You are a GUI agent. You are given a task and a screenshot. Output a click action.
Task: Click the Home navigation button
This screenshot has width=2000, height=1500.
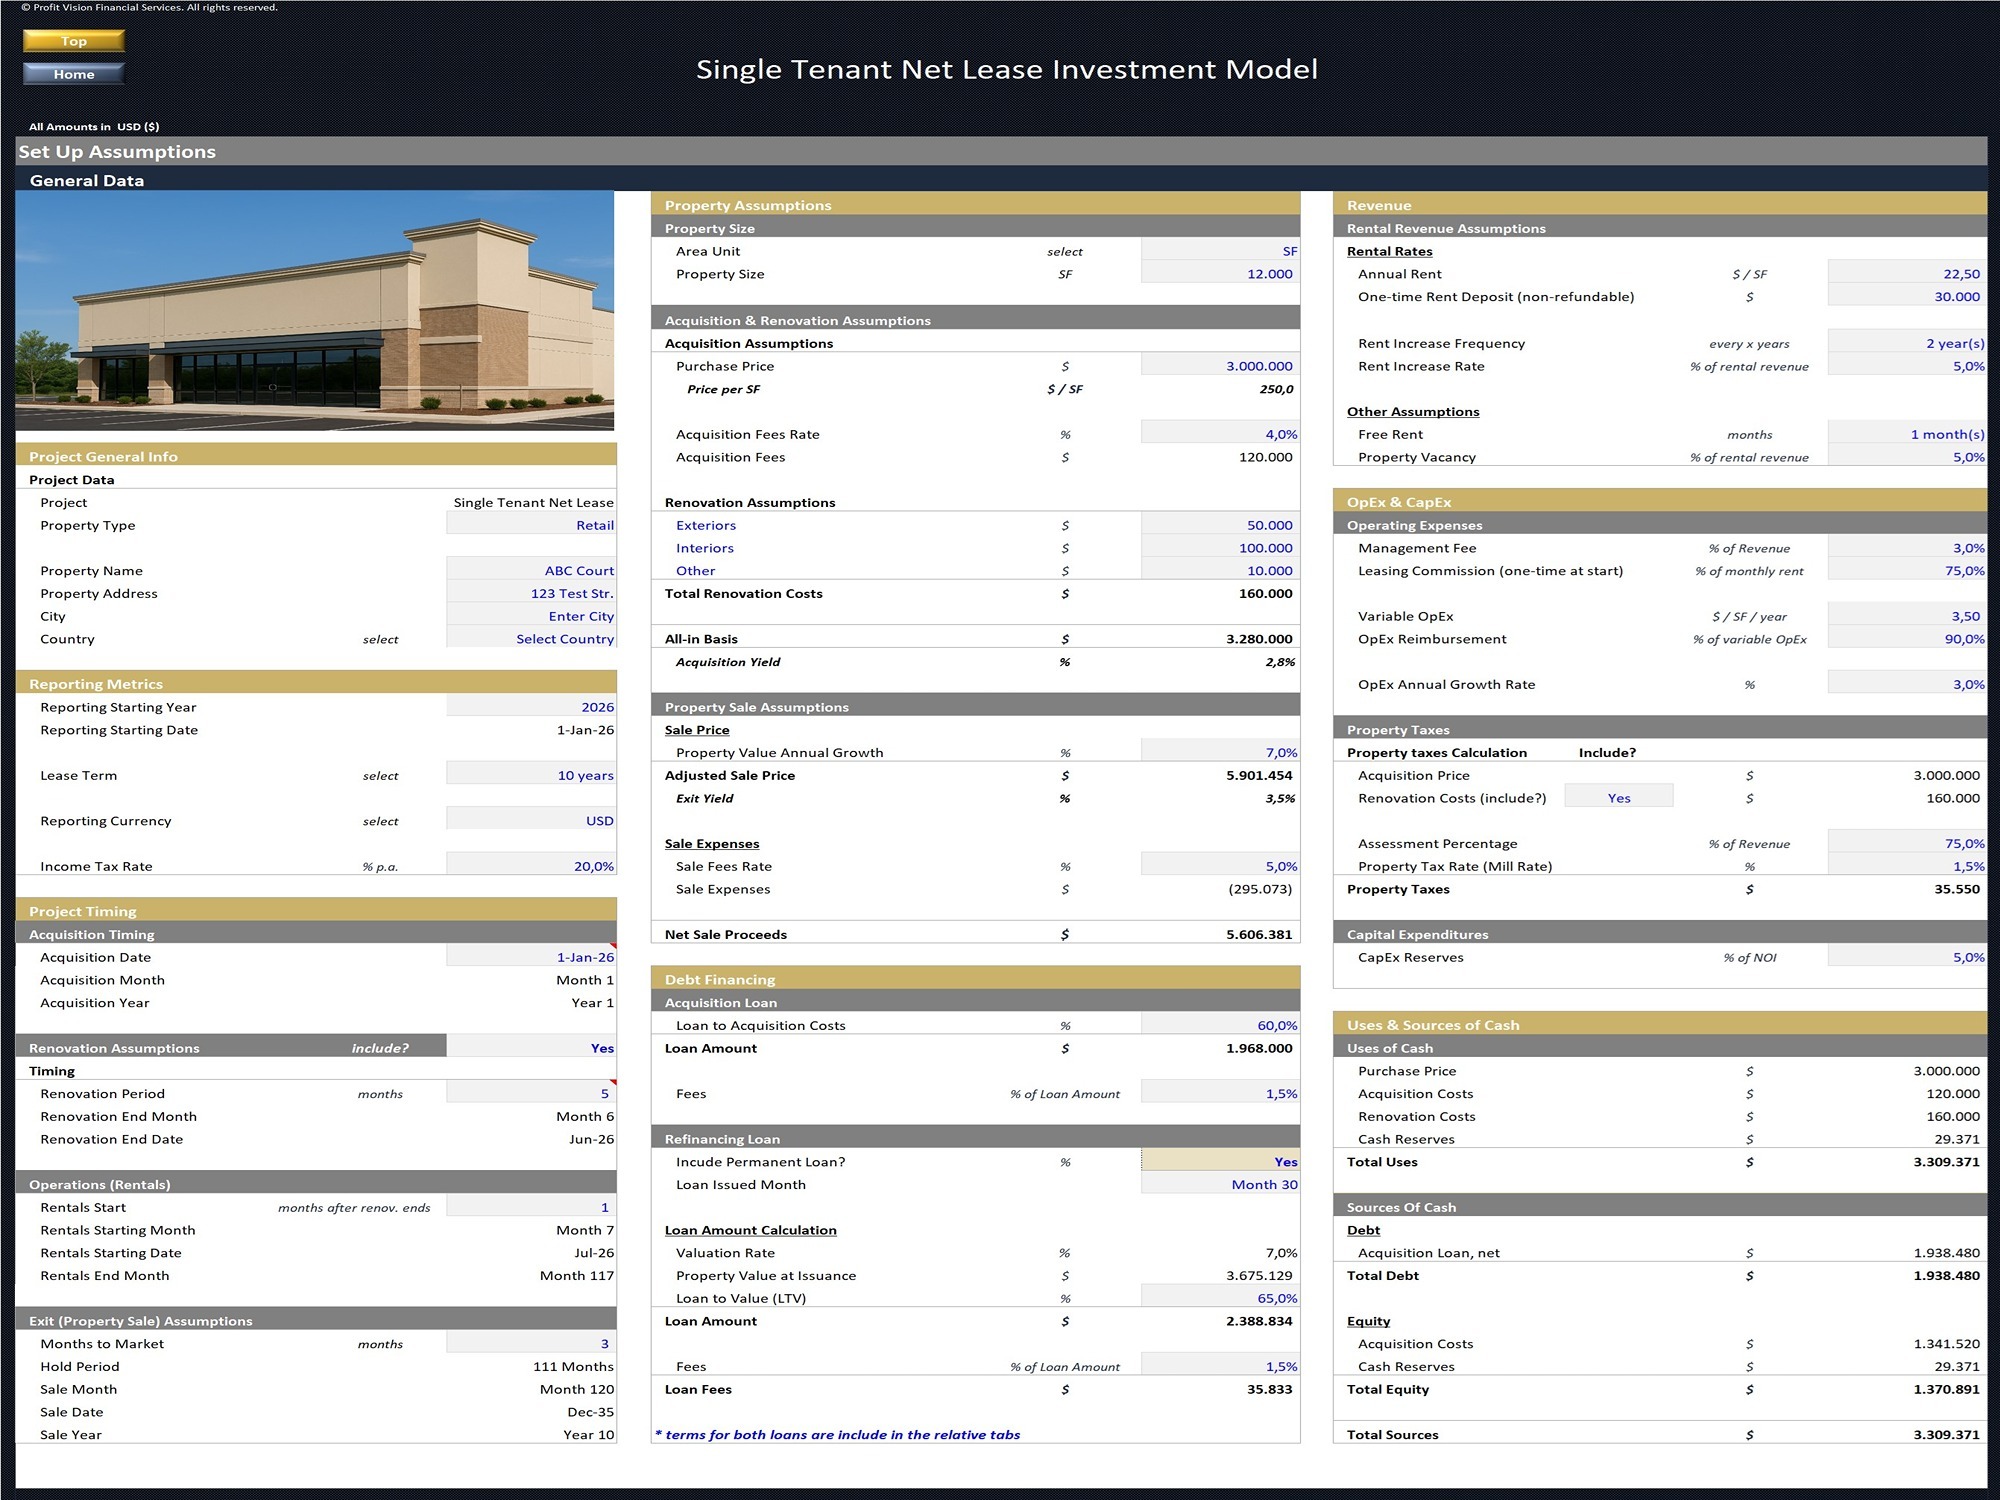coord(72,73)
